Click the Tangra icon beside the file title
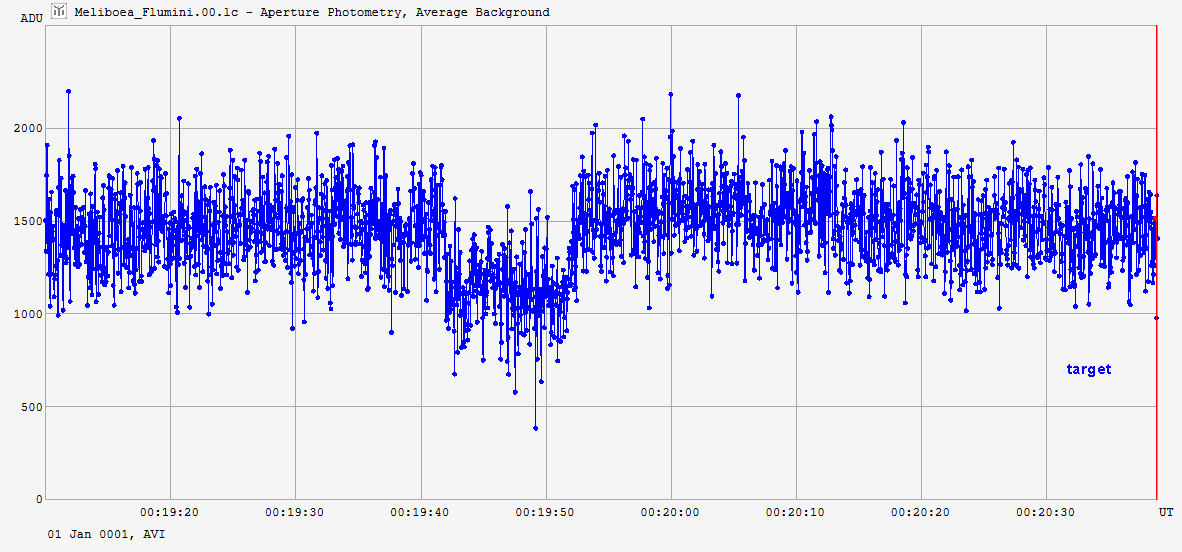The image size is (1182, 552). tap(59, 11)
